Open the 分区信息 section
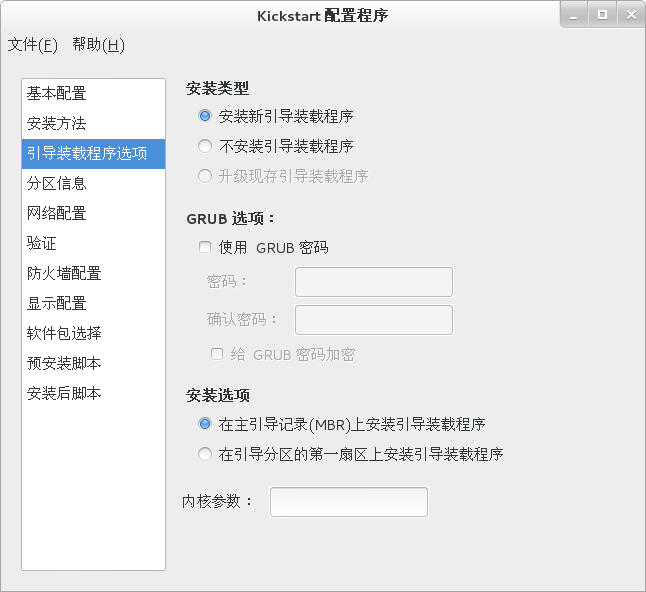 pyautogui.click(x=94, y=184)
